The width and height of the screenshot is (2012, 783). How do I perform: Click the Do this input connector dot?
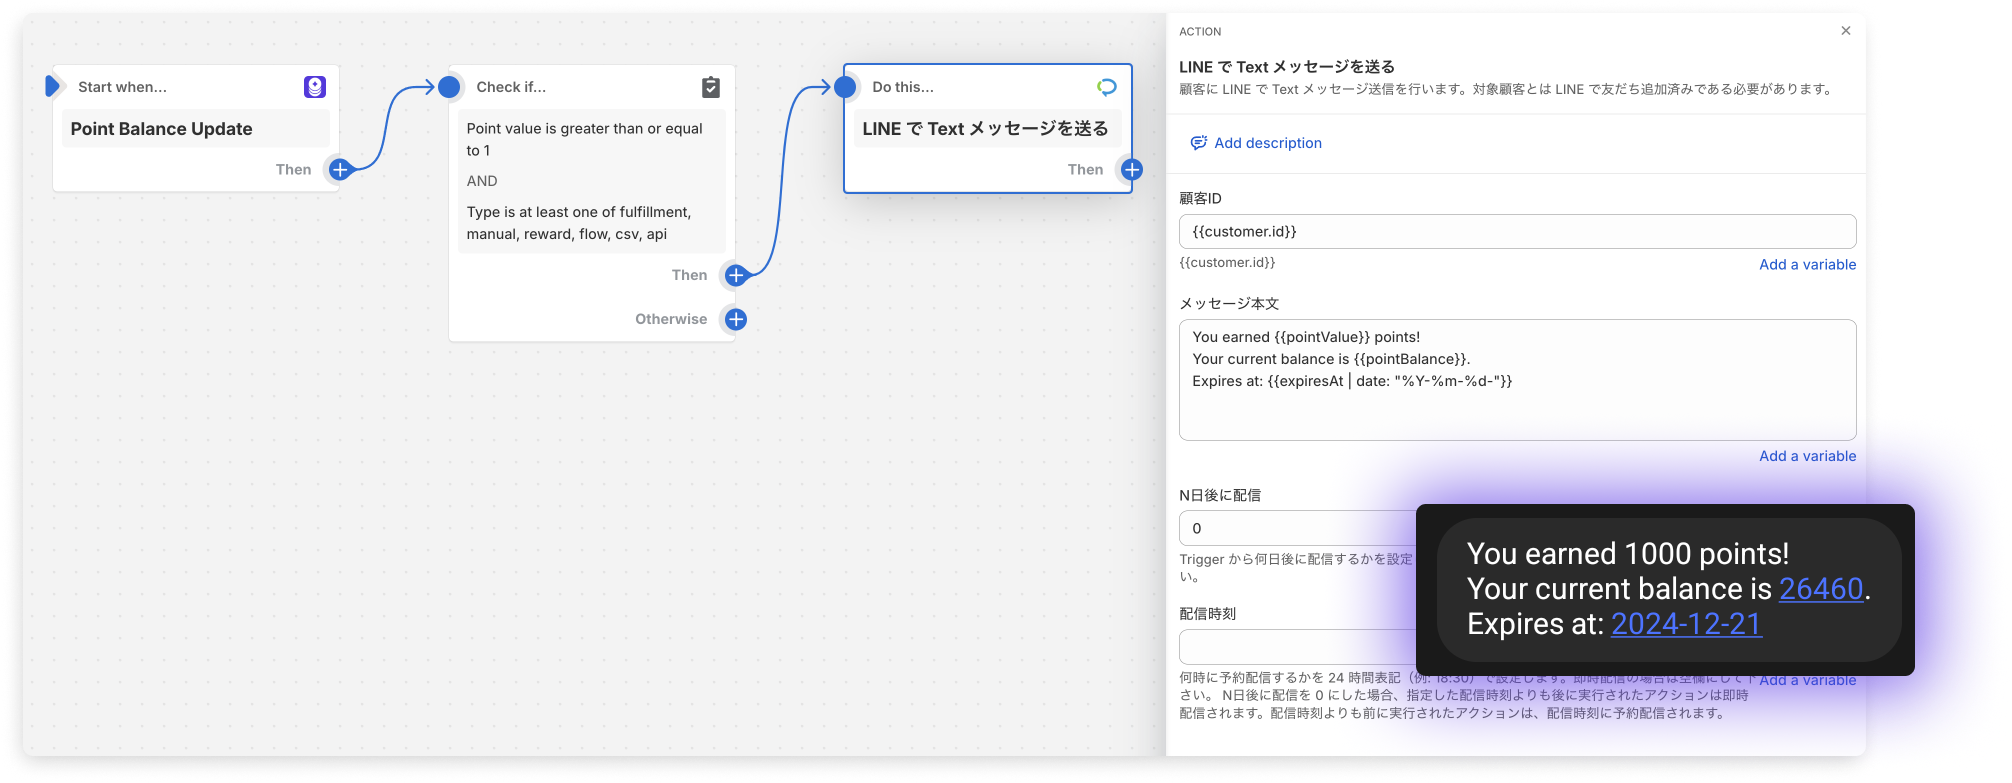coord(845,87)
